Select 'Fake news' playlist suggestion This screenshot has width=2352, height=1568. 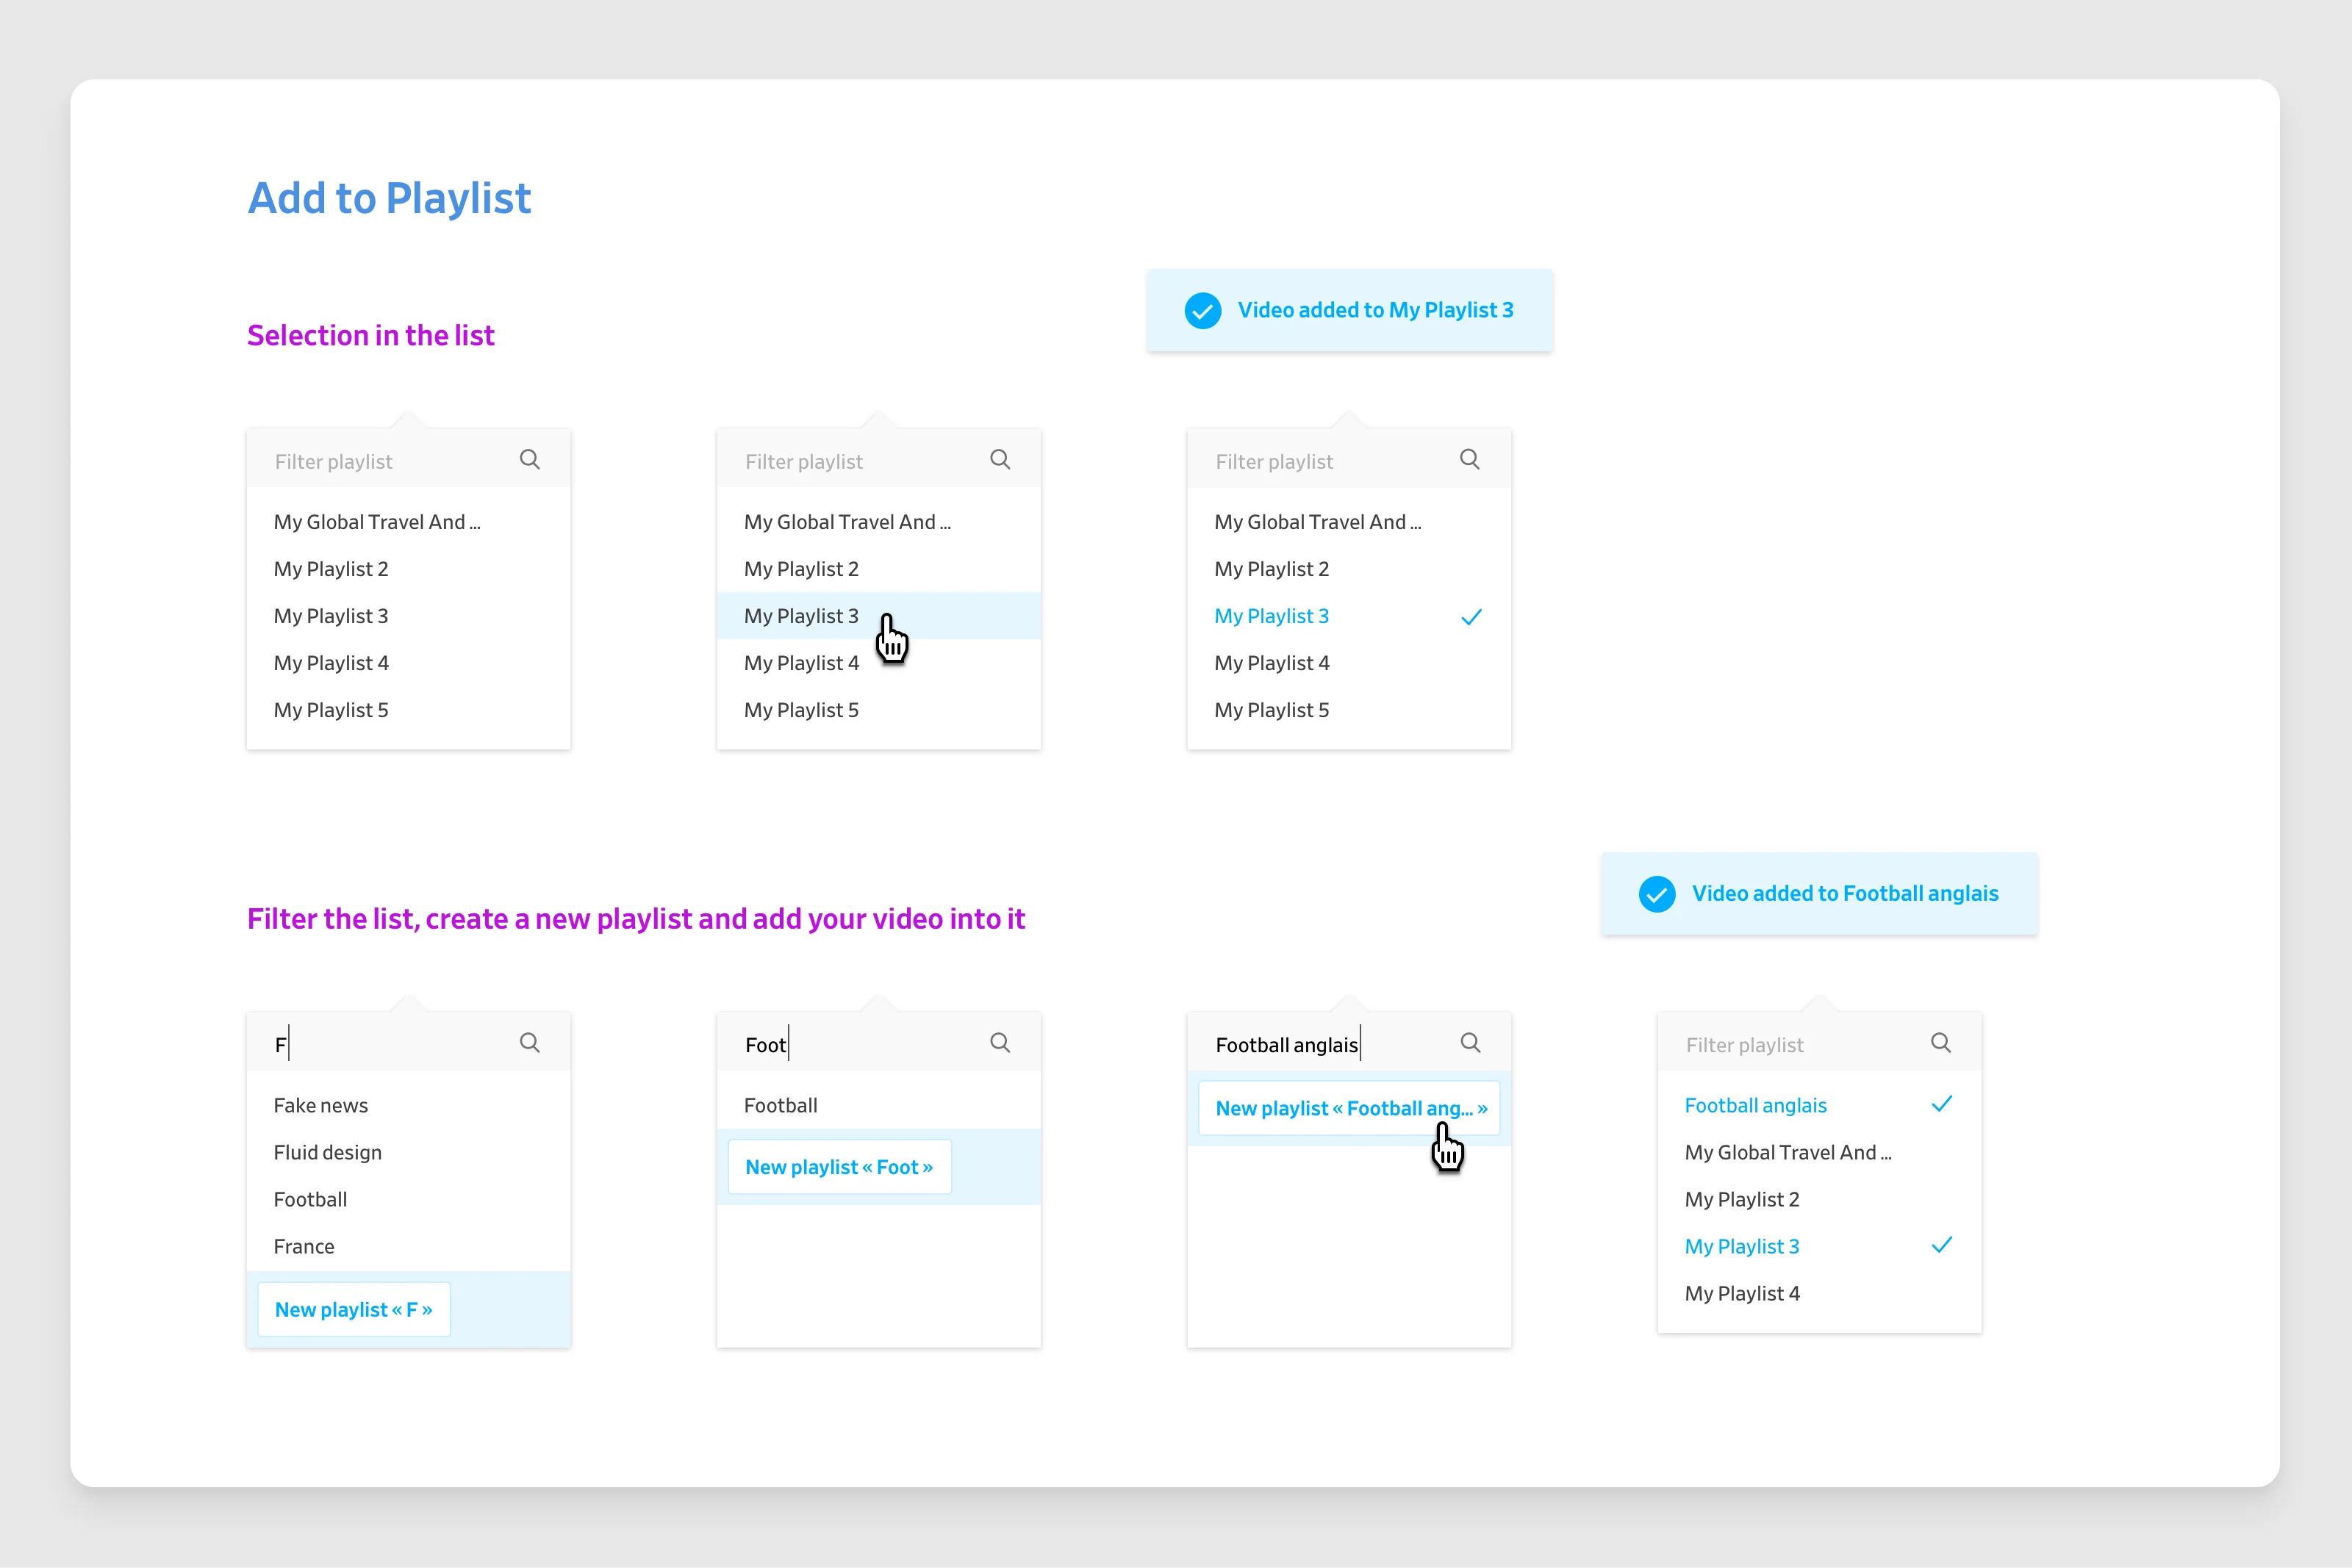(x=321, y=1105)
